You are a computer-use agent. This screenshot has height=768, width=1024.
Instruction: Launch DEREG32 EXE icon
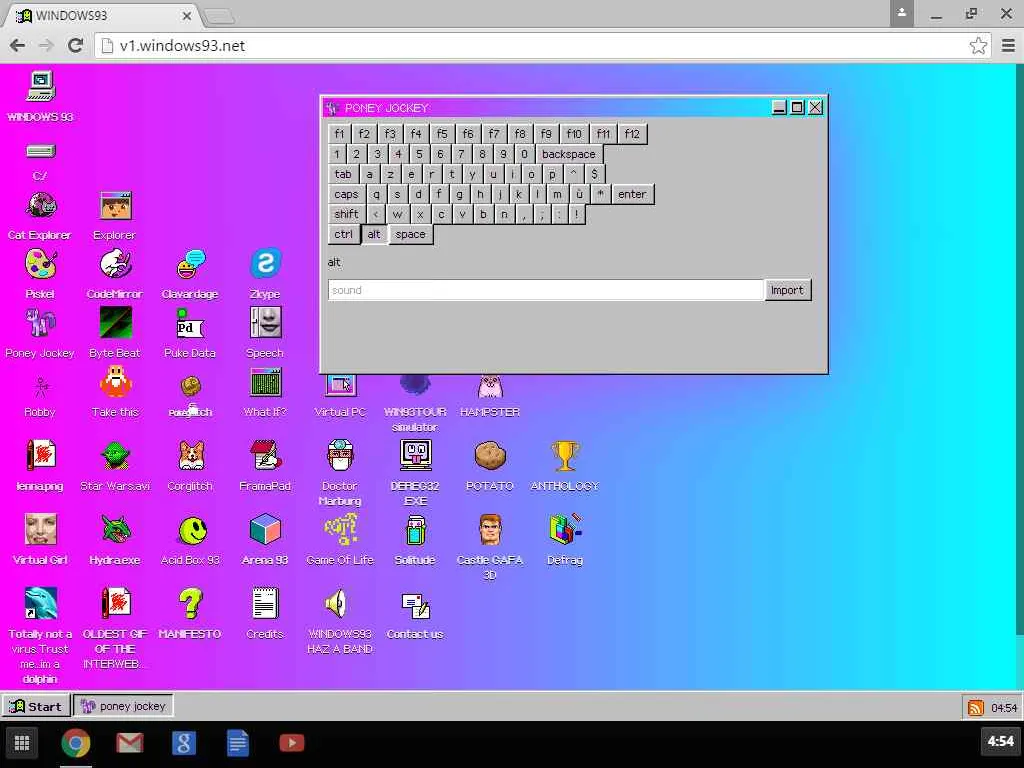pyautogui.click(x=415, y=455)
